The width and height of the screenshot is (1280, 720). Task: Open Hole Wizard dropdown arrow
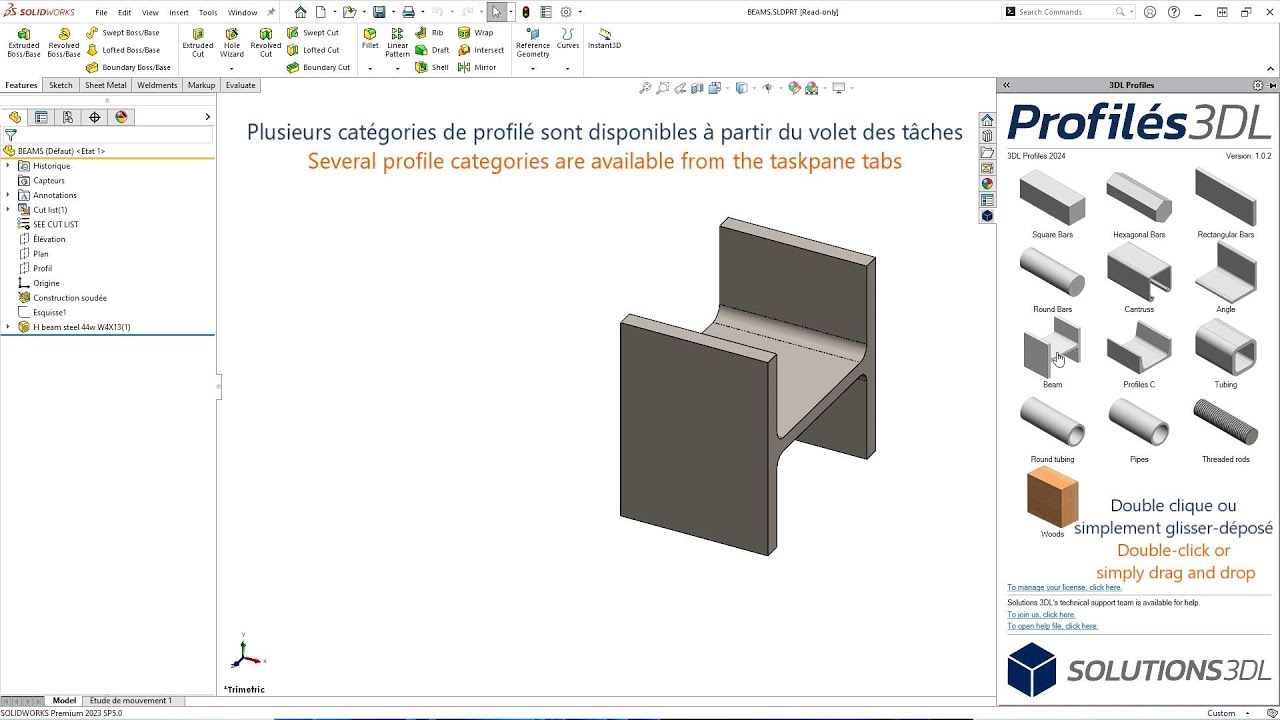point(232,68)
